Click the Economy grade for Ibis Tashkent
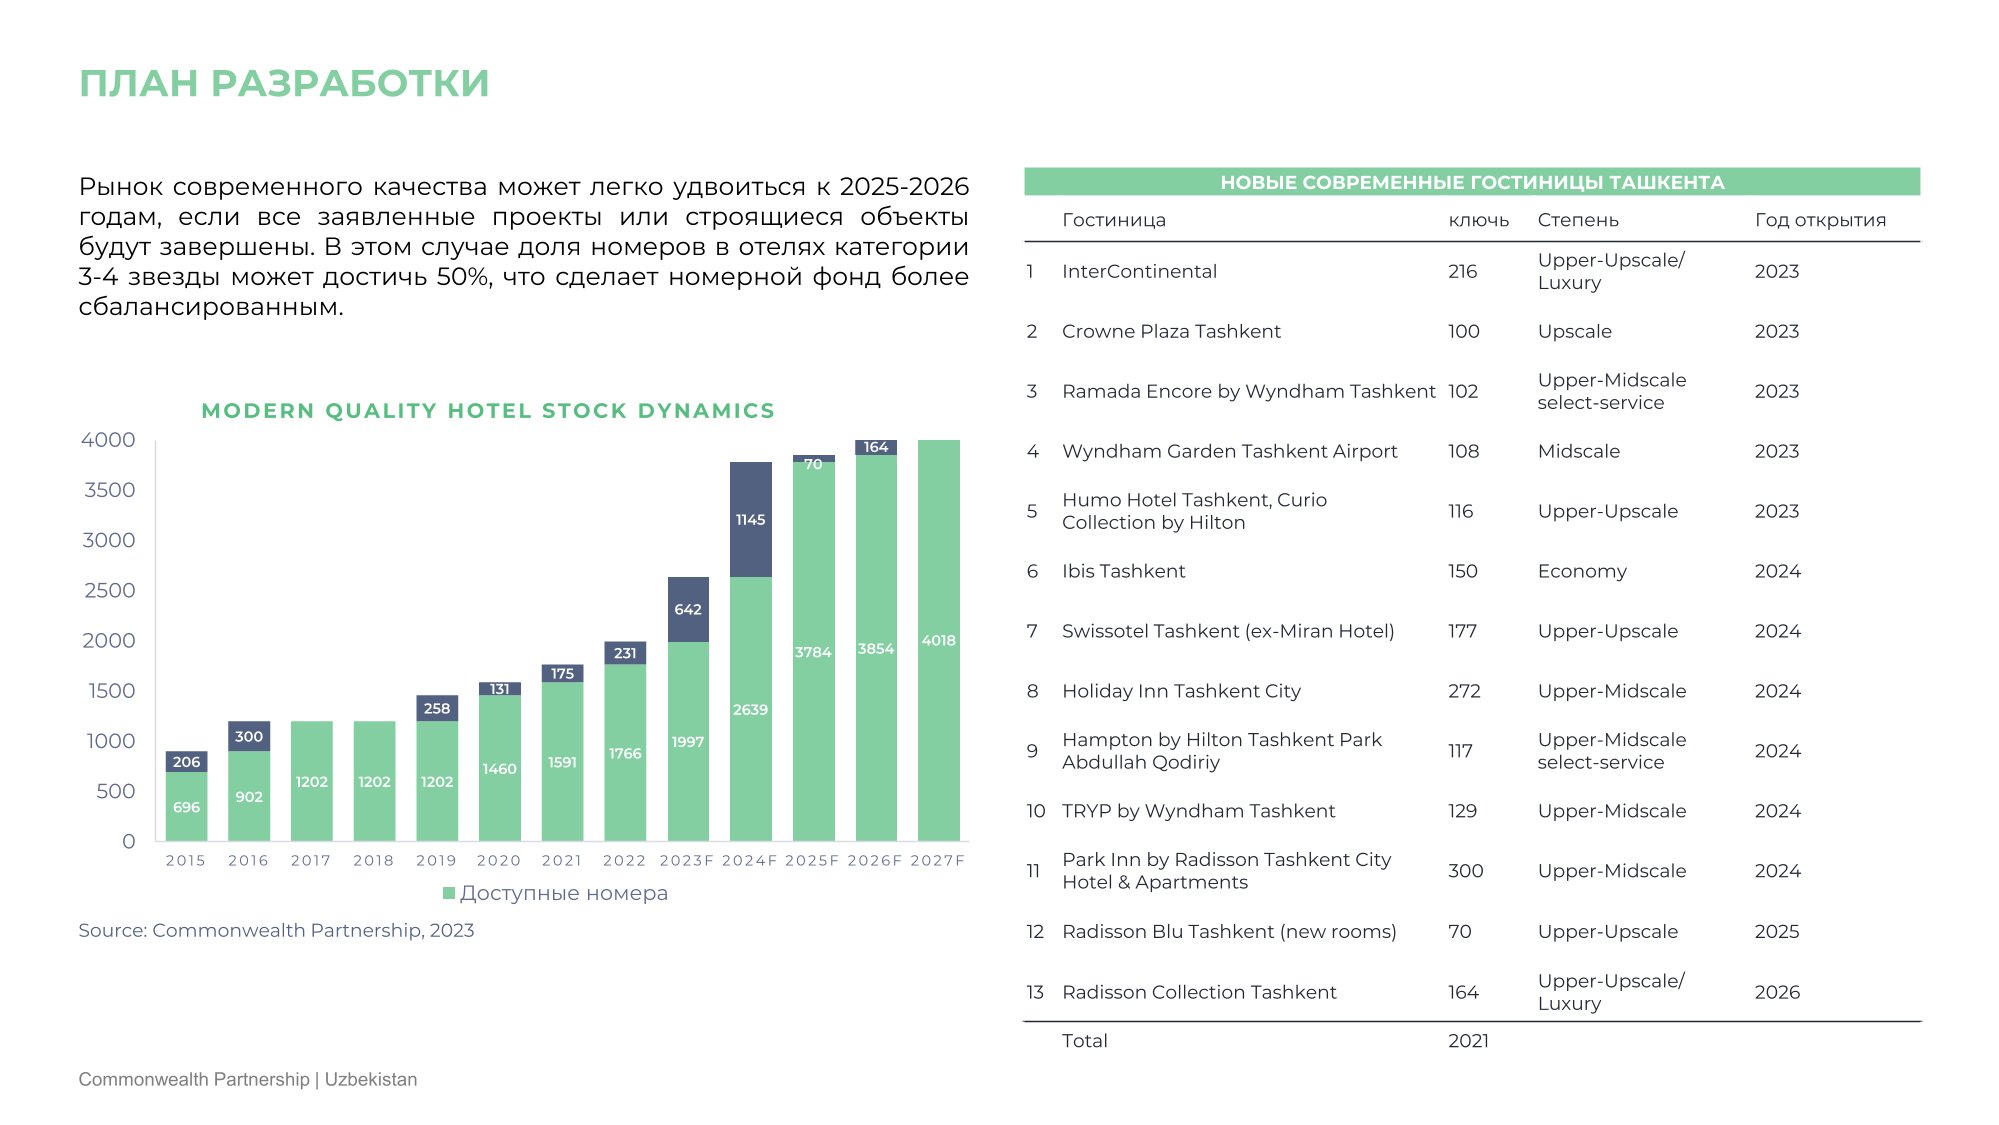Image resolution: width=1999 pixels, height=1125 pixels. pos(1582,571)
